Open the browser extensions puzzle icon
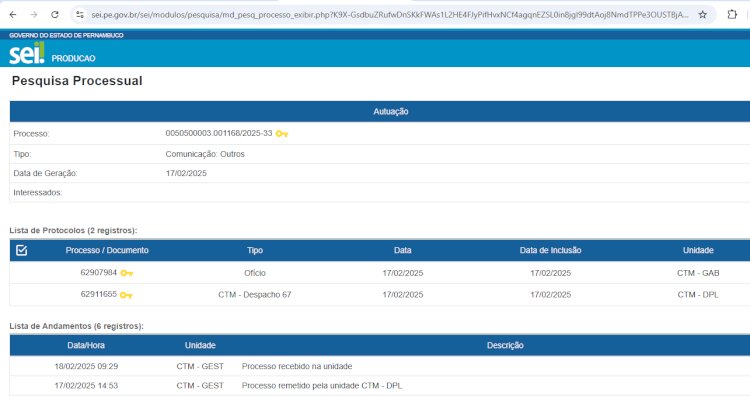Viewport: 750px width, 396px height. point(732,15)
